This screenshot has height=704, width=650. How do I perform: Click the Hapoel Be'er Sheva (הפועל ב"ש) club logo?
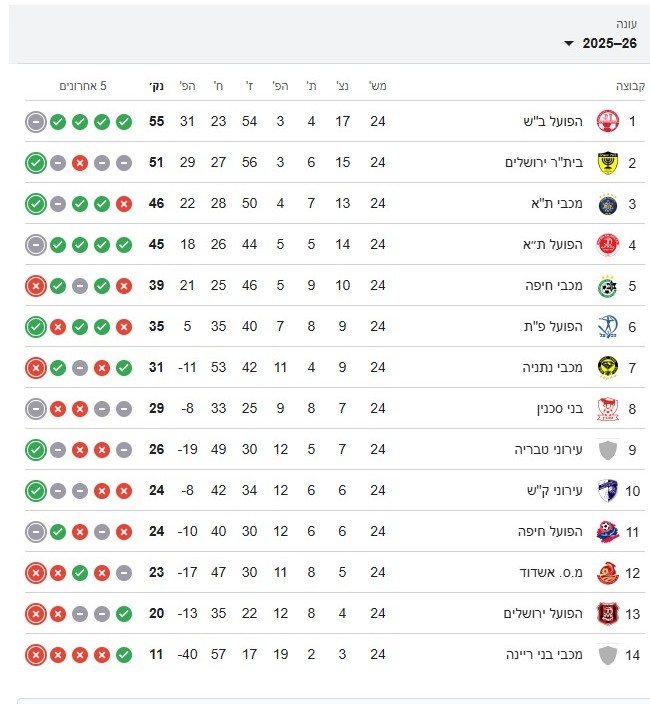tap(607, 122)
